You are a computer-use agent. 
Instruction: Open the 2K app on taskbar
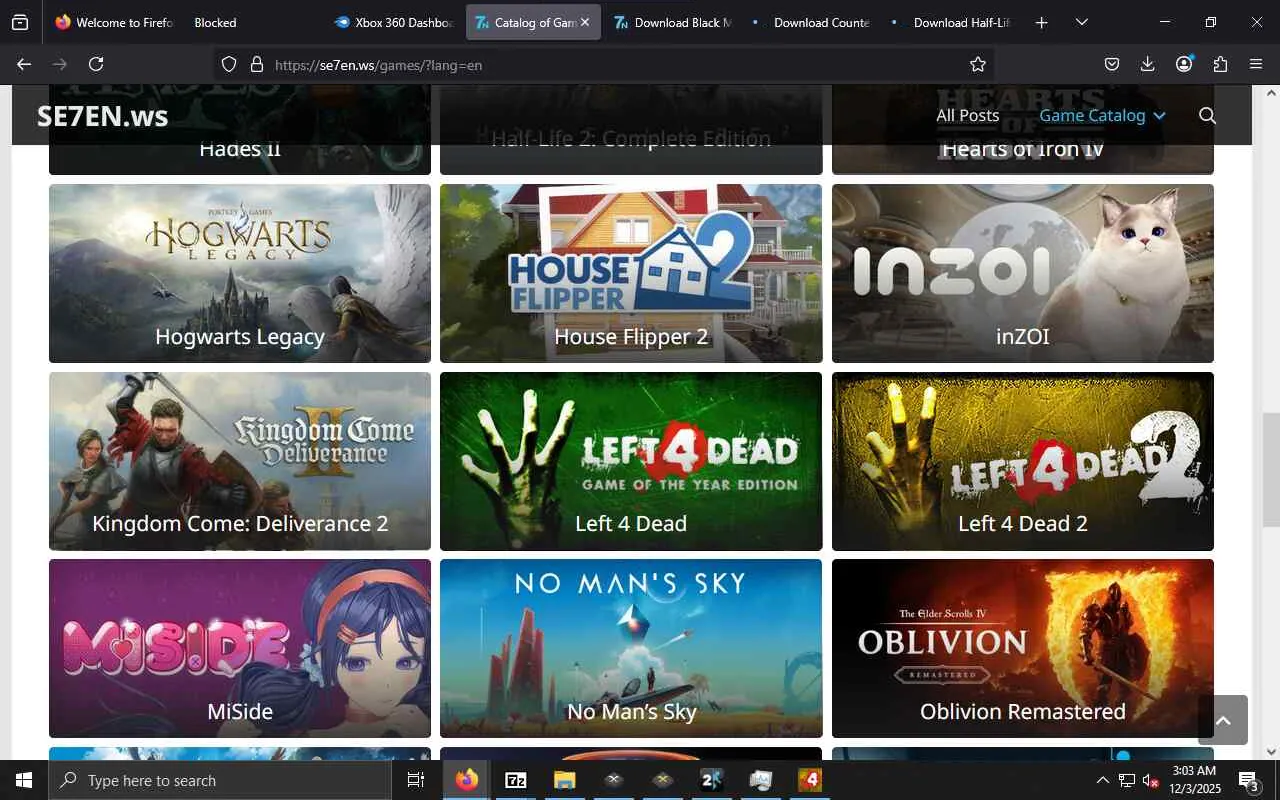(712, 780)
